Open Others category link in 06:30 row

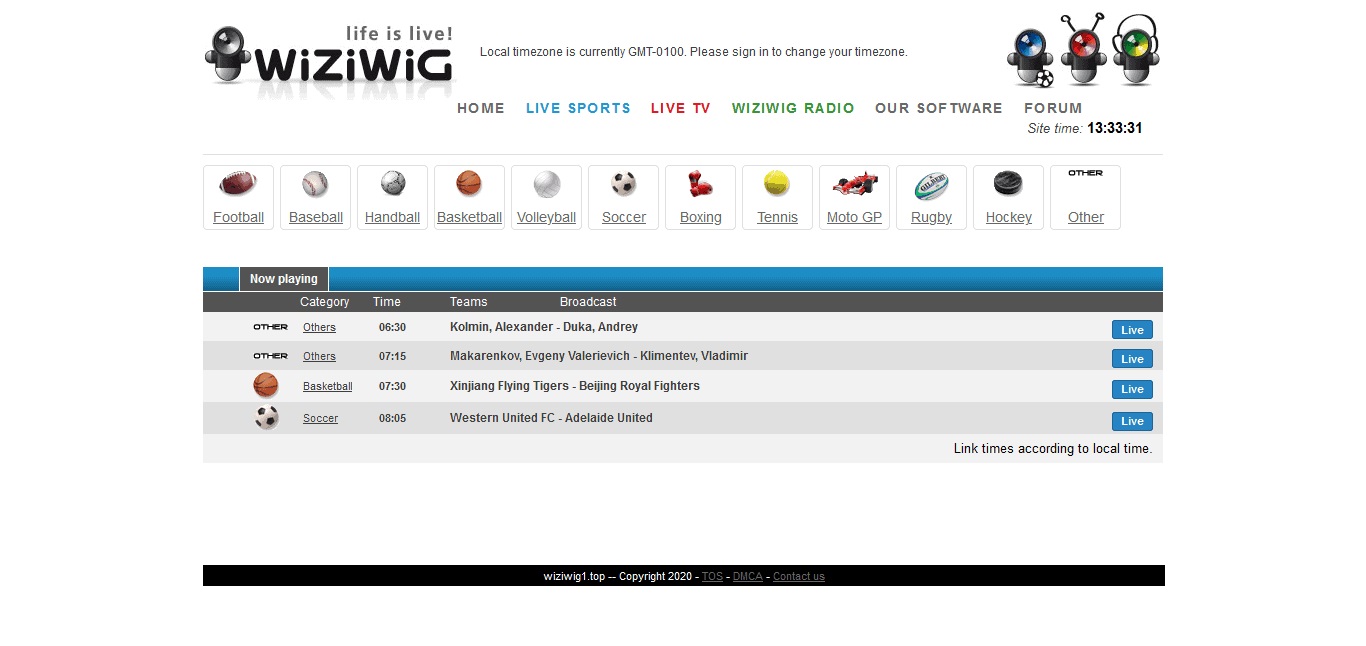click(x=319, y=328)
